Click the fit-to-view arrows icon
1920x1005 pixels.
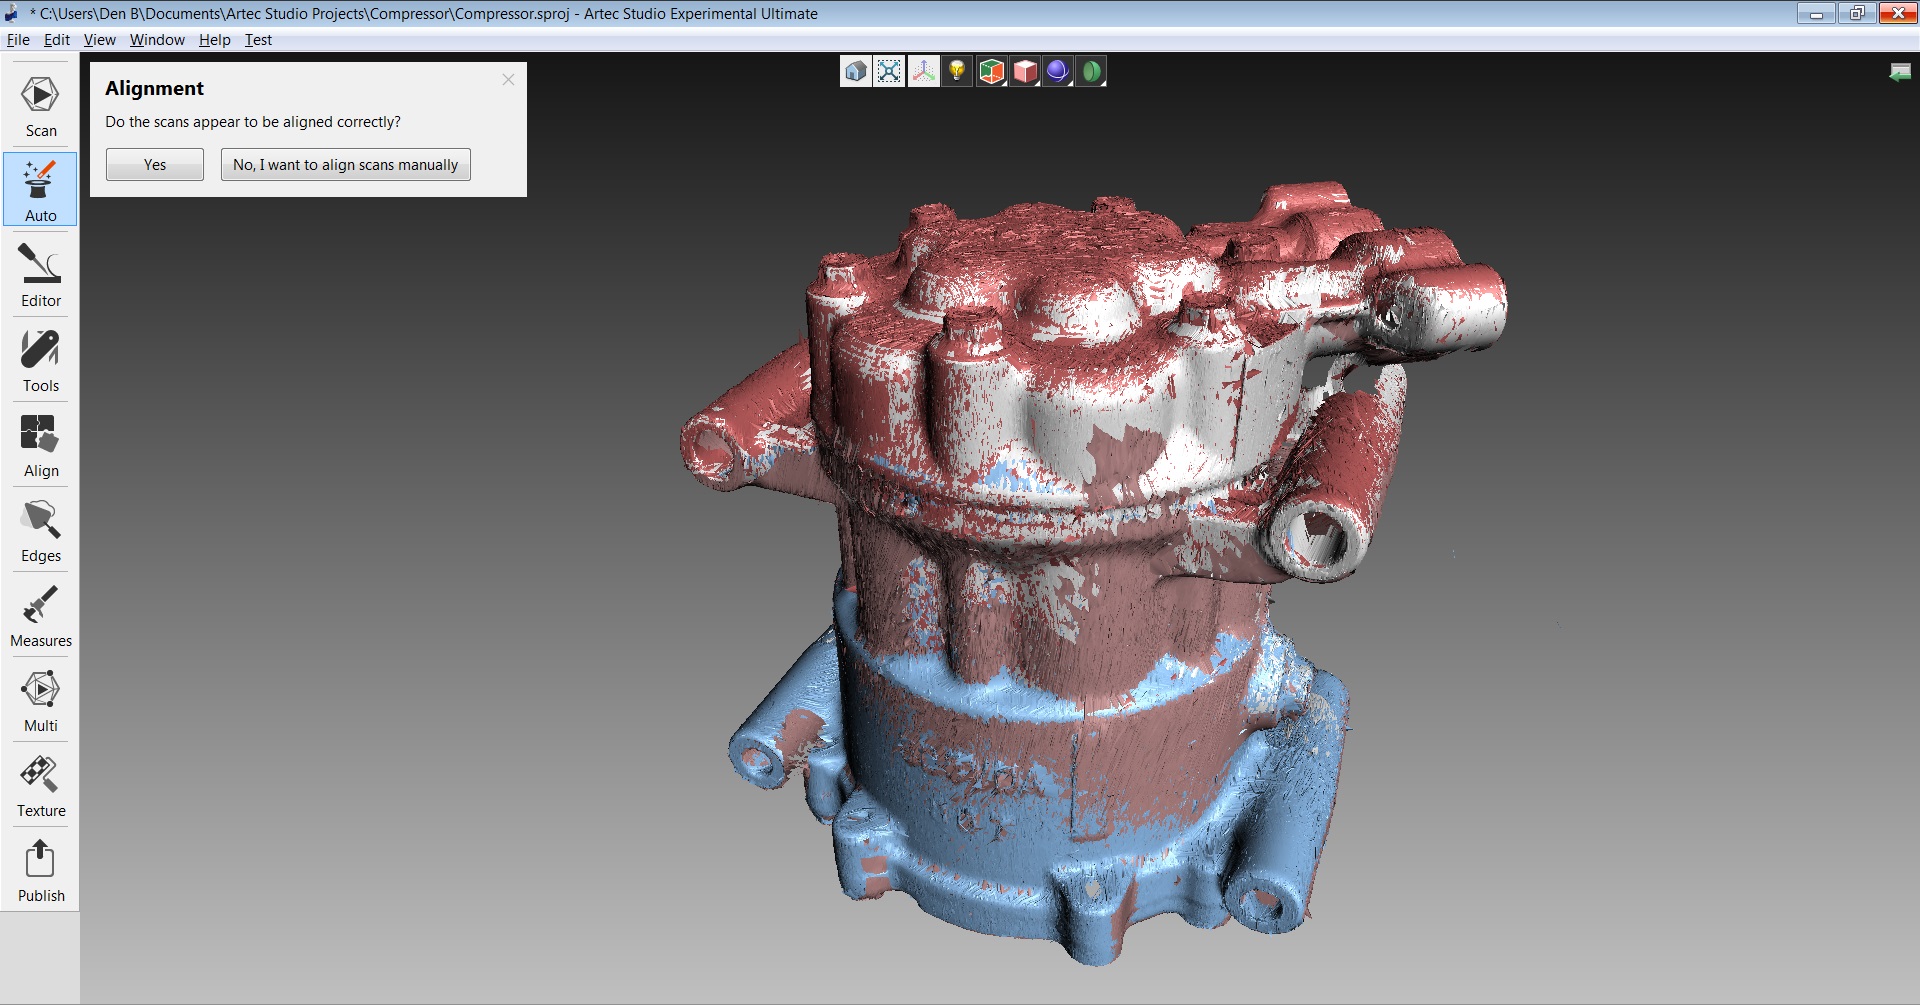(x=889, y=71)
